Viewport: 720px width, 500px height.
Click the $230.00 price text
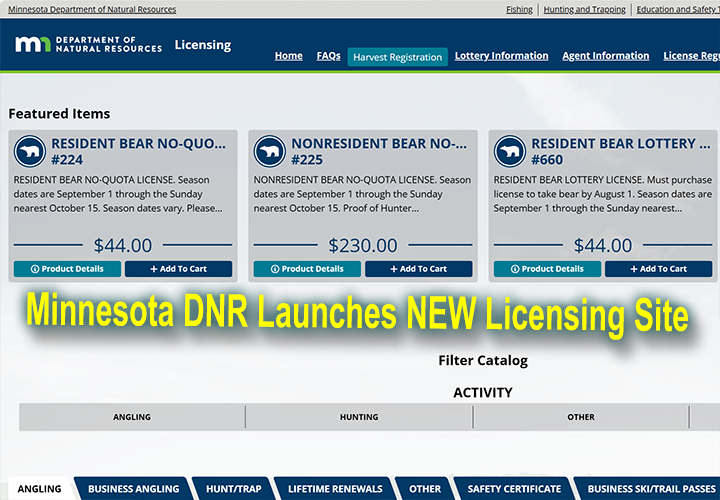[x=363, y=245]
